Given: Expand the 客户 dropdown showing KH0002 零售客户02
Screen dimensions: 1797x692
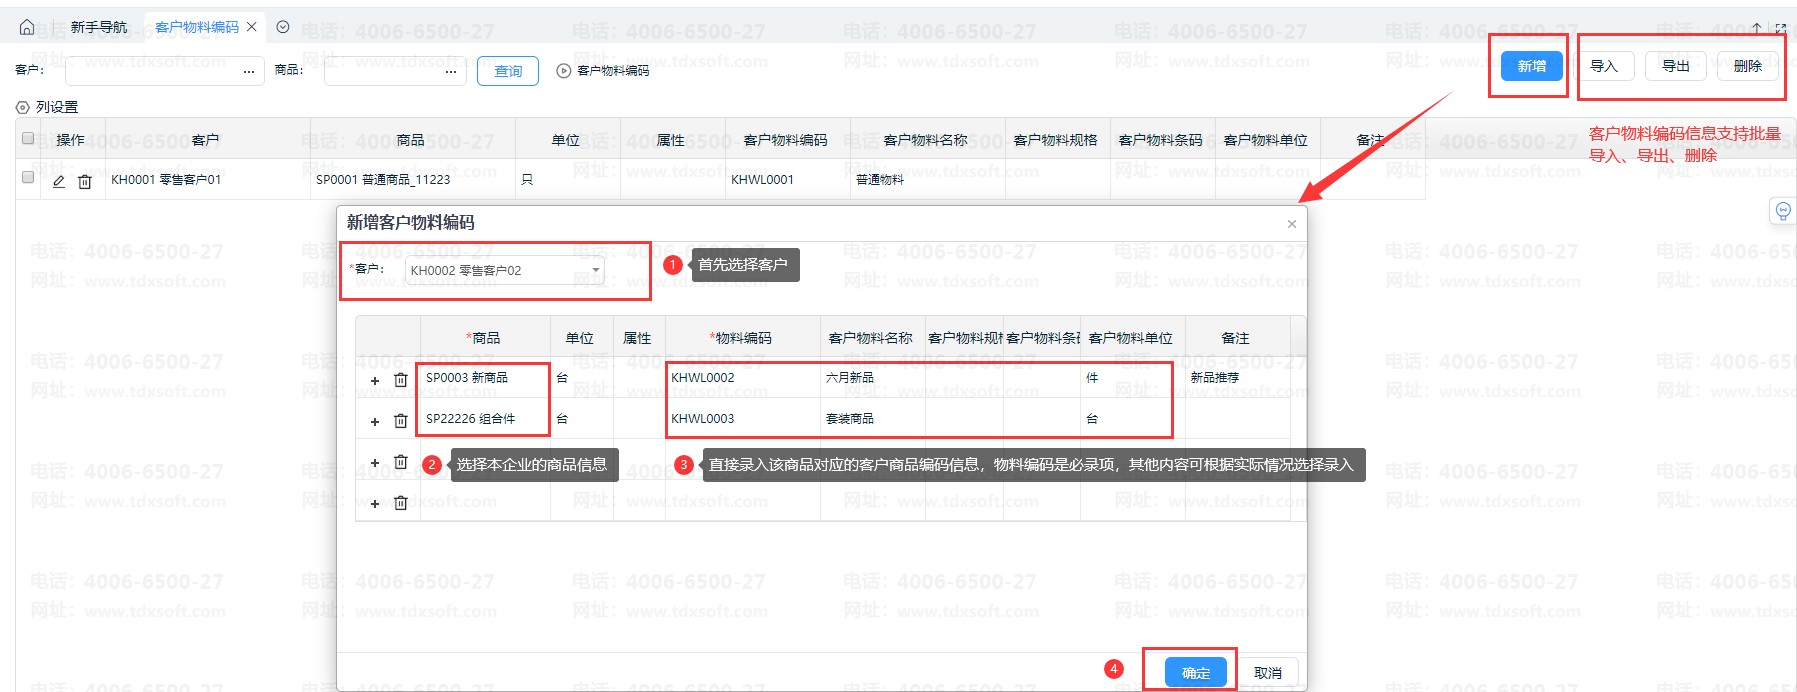Looking at the screenshot, I should pos(596,270).
